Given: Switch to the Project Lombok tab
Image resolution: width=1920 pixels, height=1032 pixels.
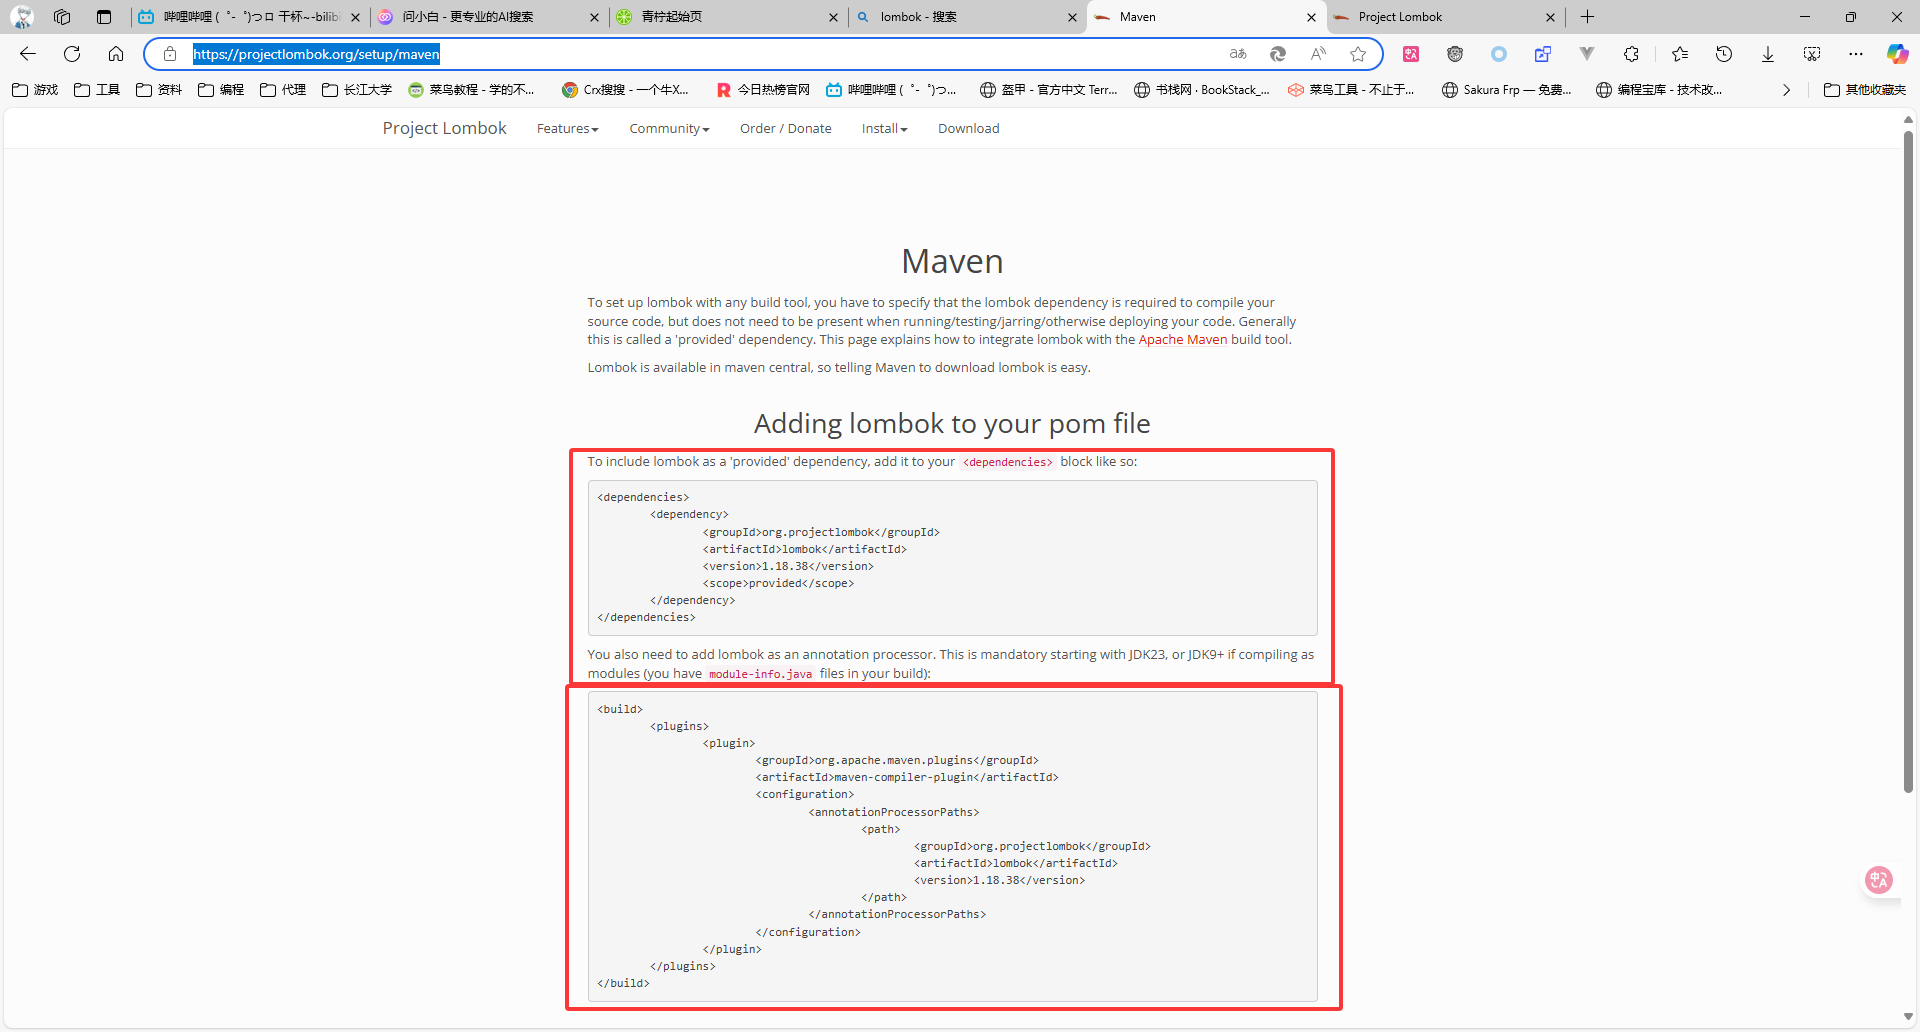Looking at the screenshot, I should pyautogui.click(x=1440, y=17).
